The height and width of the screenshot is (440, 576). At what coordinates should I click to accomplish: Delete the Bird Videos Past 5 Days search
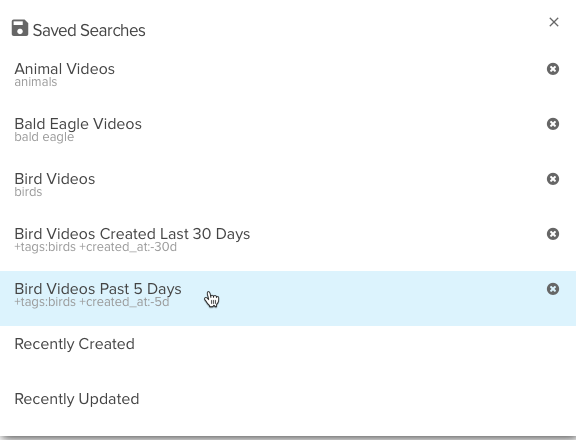(553, 289)
